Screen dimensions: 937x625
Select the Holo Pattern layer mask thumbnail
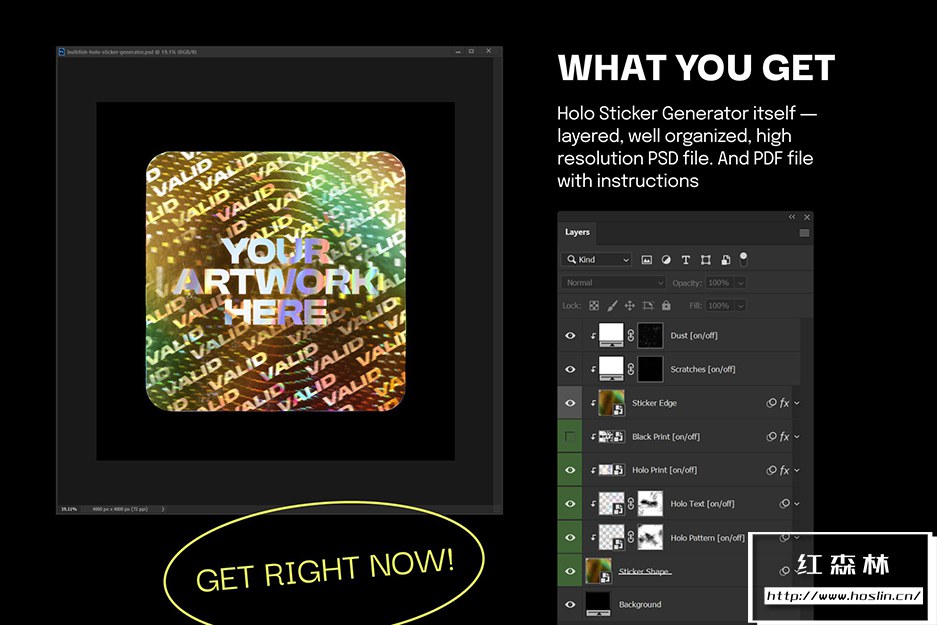pyautogui.click(x=650, y=537)
